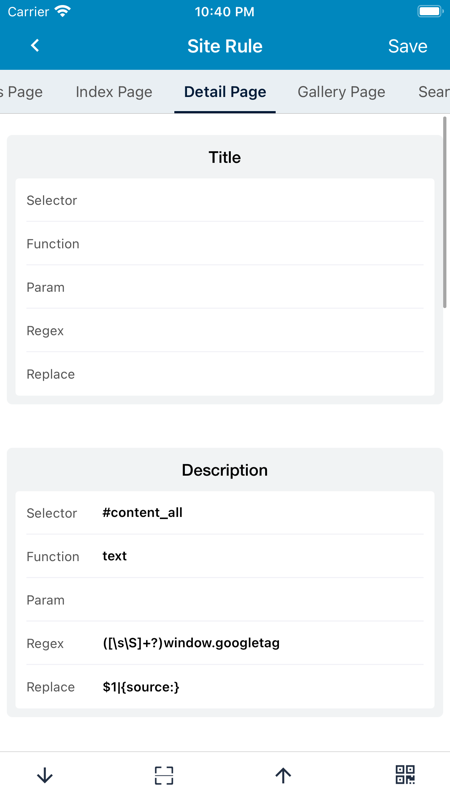
Task: Edit the Title Function field
Action: point(225,243)
